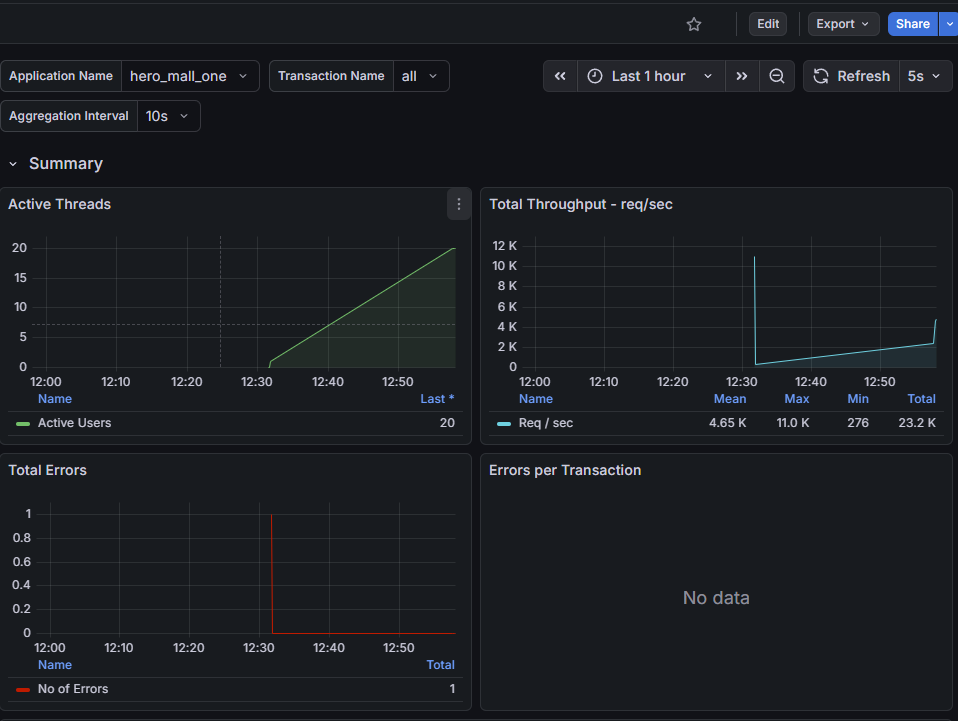Refresh the dashboard now
958x721 pixels.
click(851, 76)
